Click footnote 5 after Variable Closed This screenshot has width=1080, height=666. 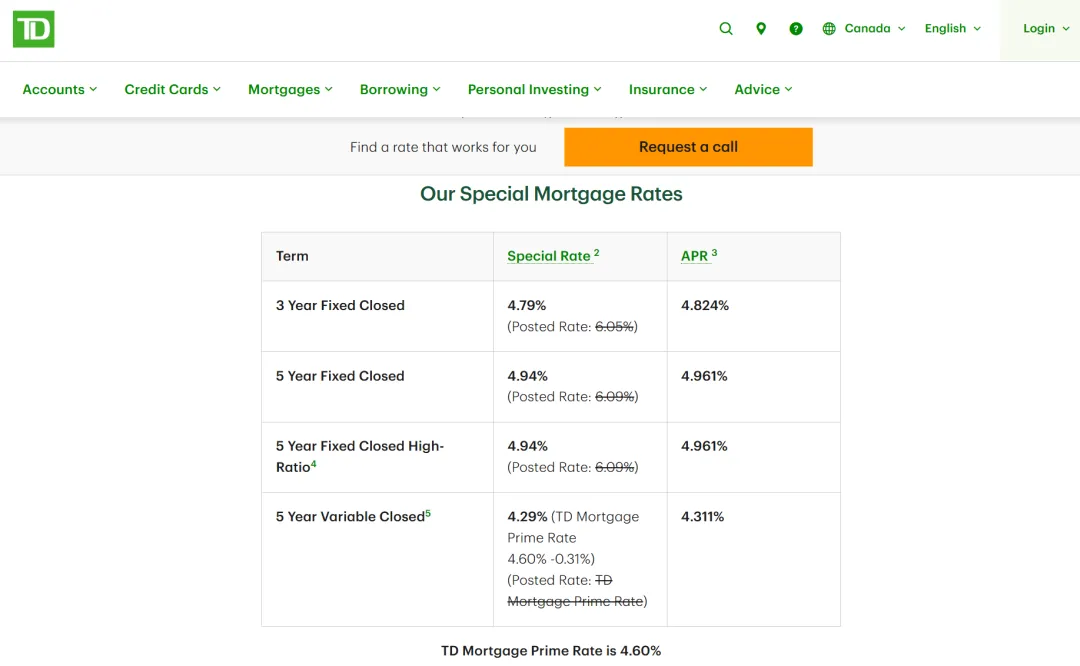428,514
